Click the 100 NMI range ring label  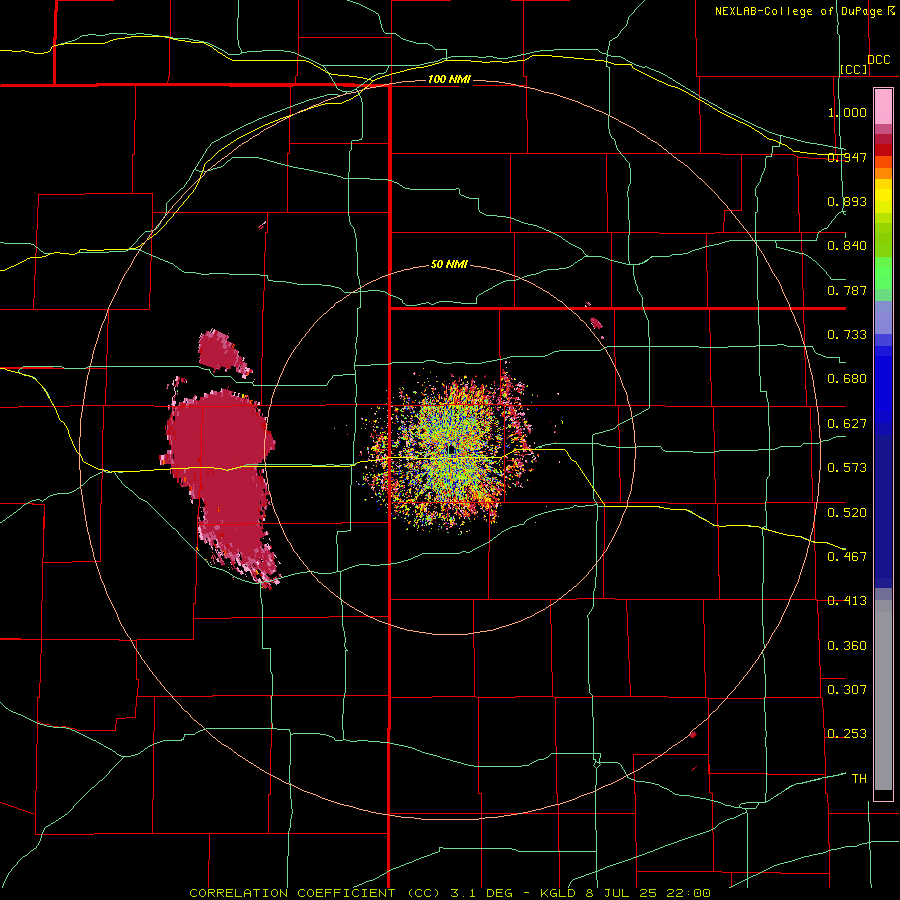click(449, 79)
